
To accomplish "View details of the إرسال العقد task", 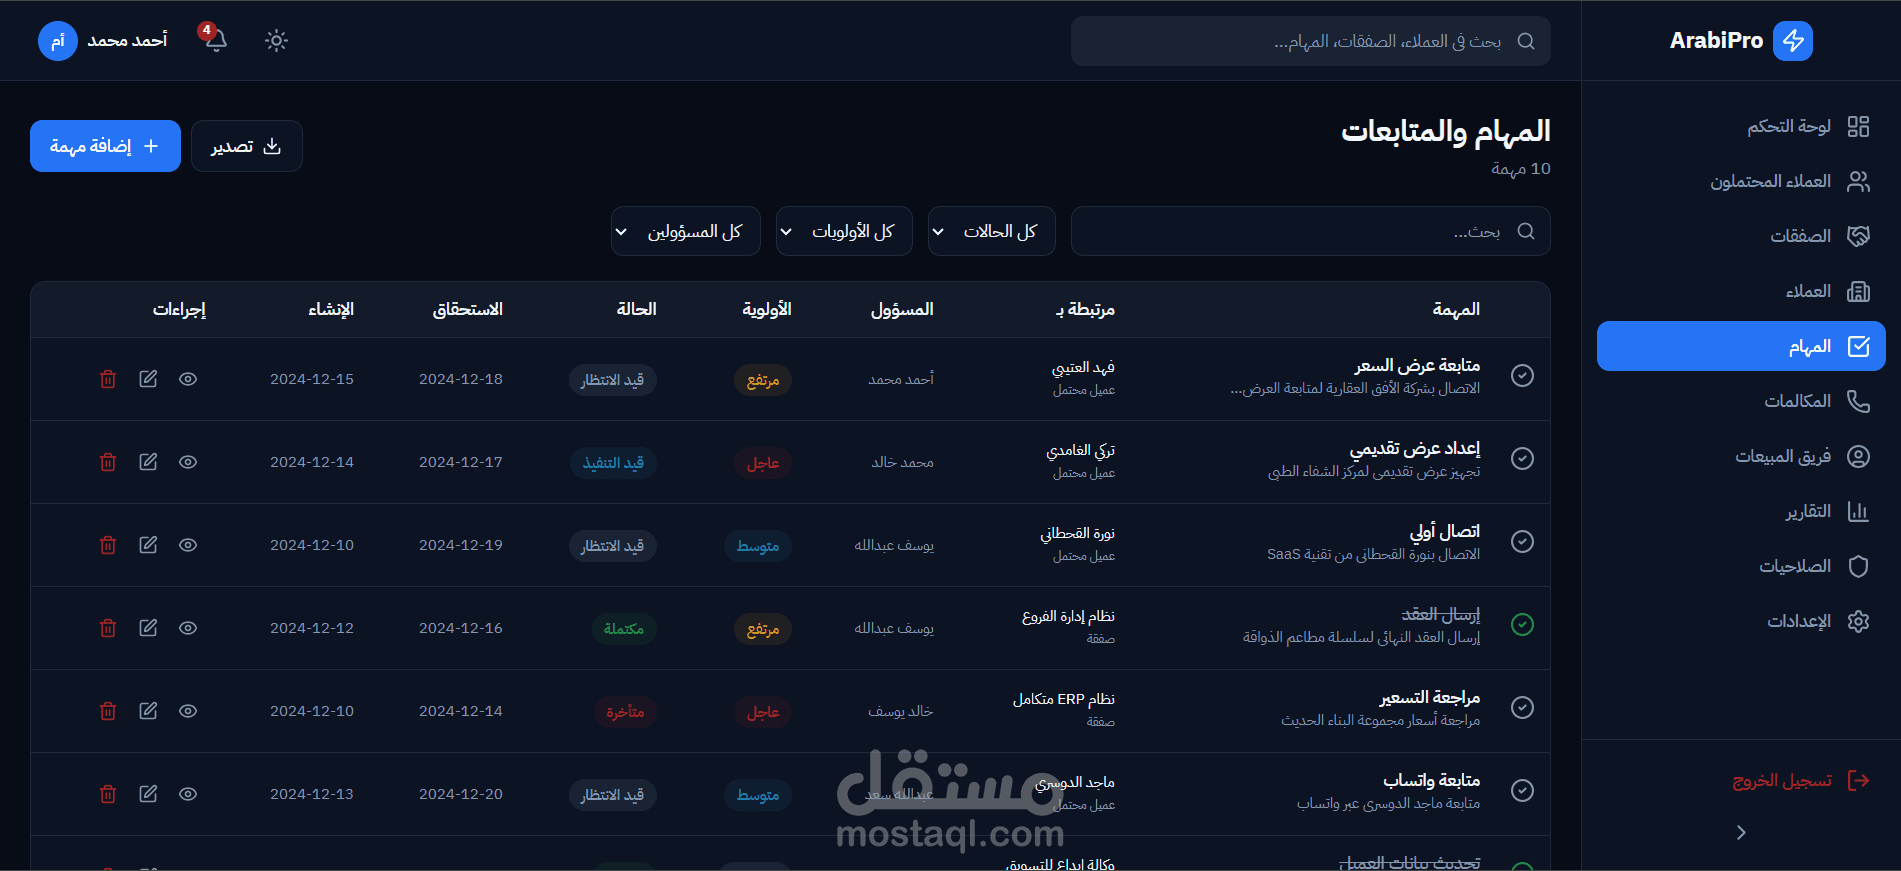I will pyautogui.click(x=188, y=628).
